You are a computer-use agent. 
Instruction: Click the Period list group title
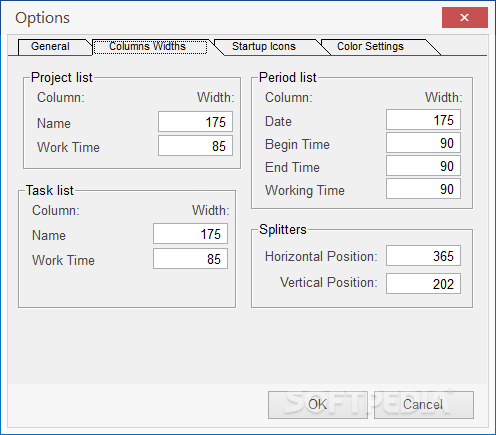(288, 77)
